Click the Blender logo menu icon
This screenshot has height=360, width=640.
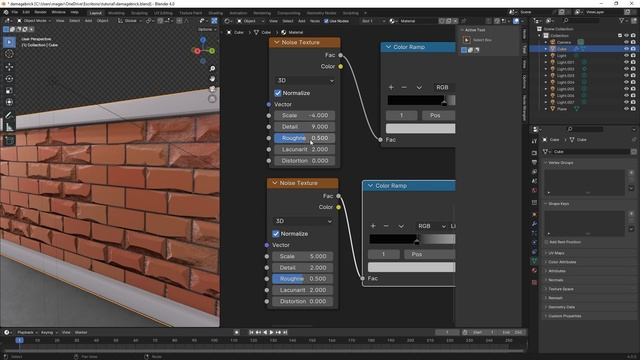6,12
